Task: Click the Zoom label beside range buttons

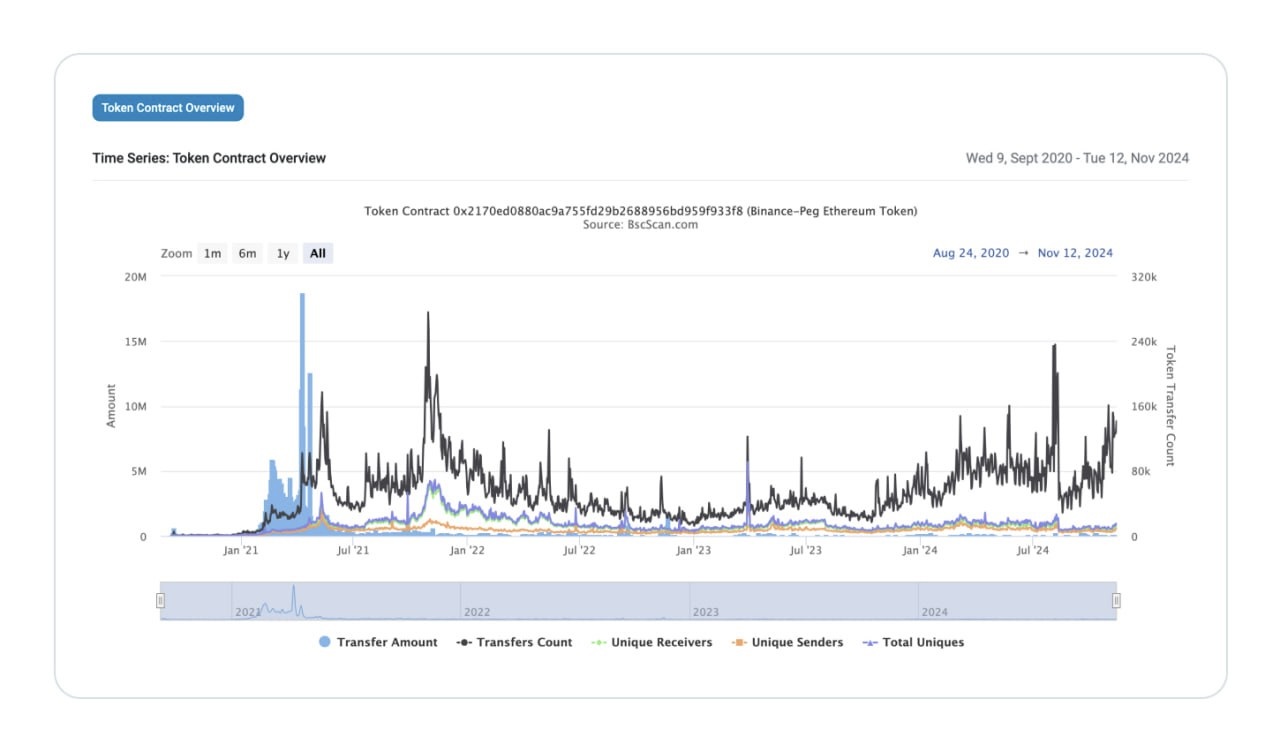Action: (x=176, y=253)
